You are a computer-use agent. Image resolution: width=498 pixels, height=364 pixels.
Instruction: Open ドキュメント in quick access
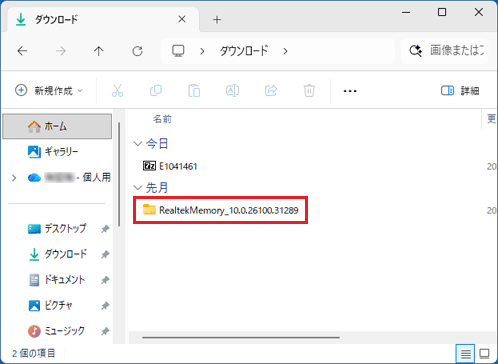click(57, 280)
